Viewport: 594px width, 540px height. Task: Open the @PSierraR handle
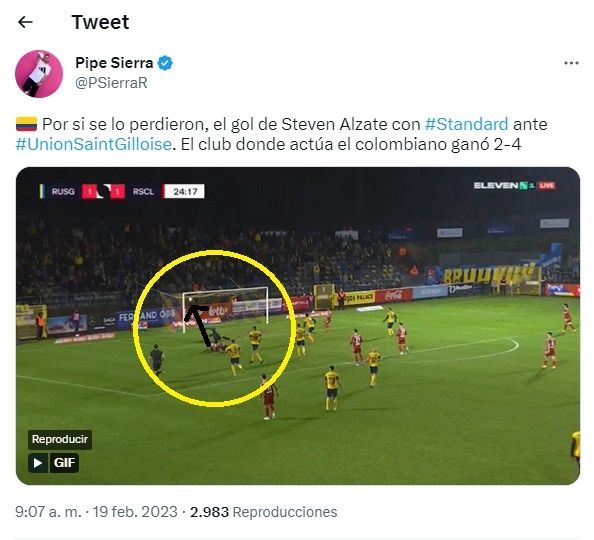click(x=111, y=83)
